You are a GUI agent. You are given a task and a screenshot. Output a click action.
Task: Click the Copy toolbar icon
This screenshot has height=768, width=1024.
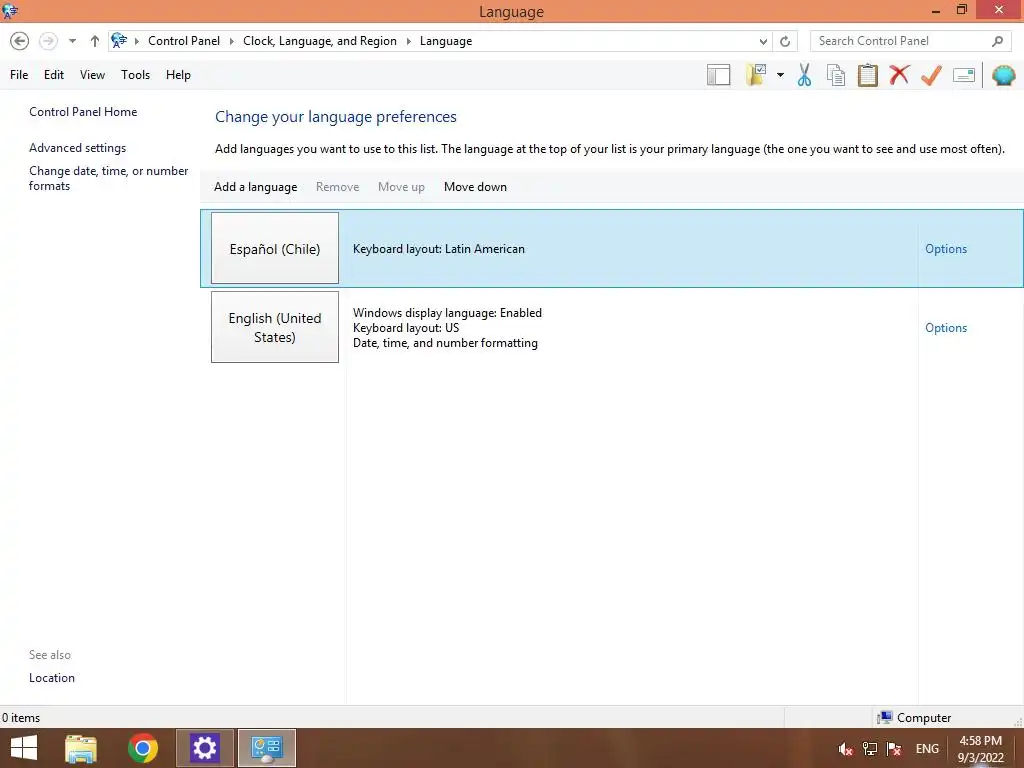point(836,75)
